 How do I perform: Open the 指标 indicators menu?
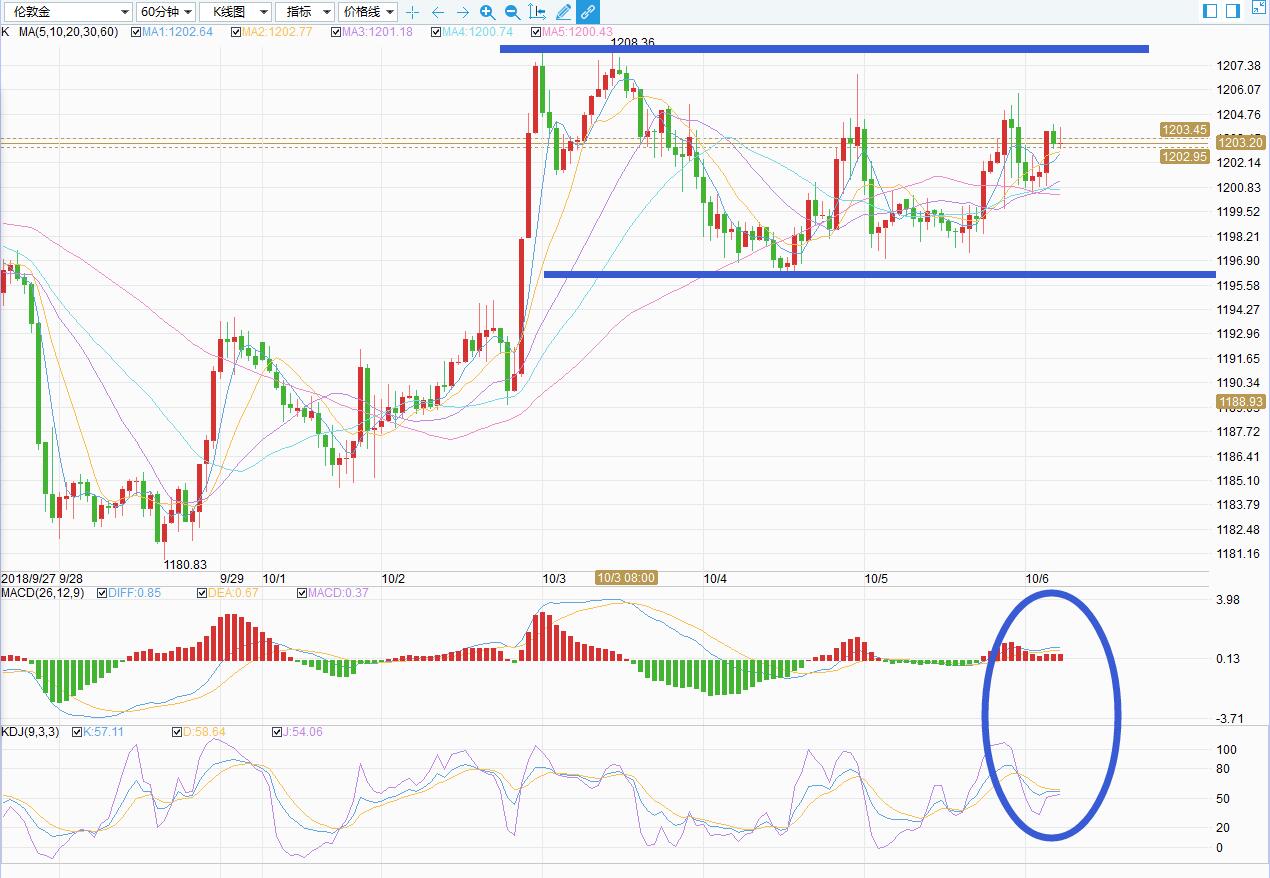(x=305, y=12)
